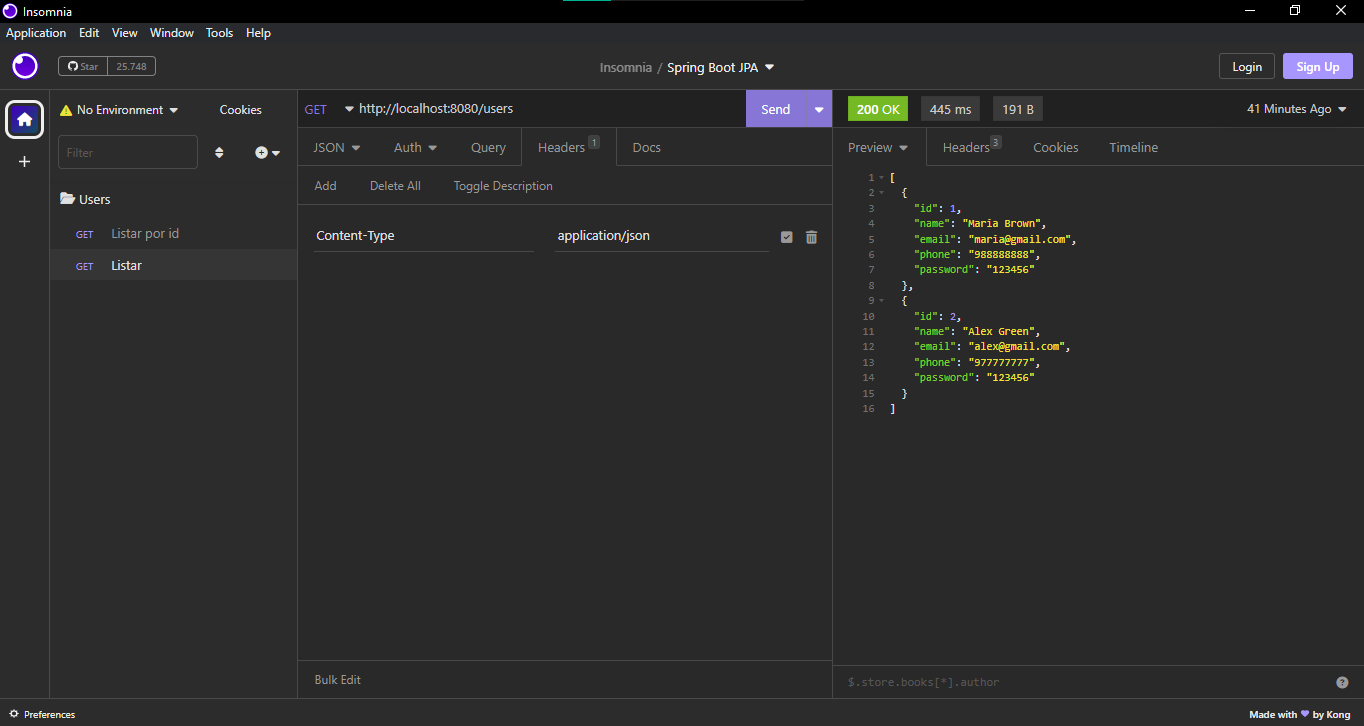Screen dimensions: 1364x726
Task: Click Toggle Description
Action: tap(503, 186)
